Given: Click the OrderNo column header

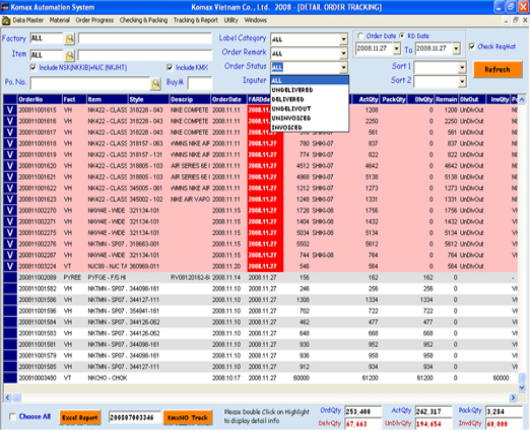Looking at the screenshot, I should pyautogui.click(x=40, y=99).
